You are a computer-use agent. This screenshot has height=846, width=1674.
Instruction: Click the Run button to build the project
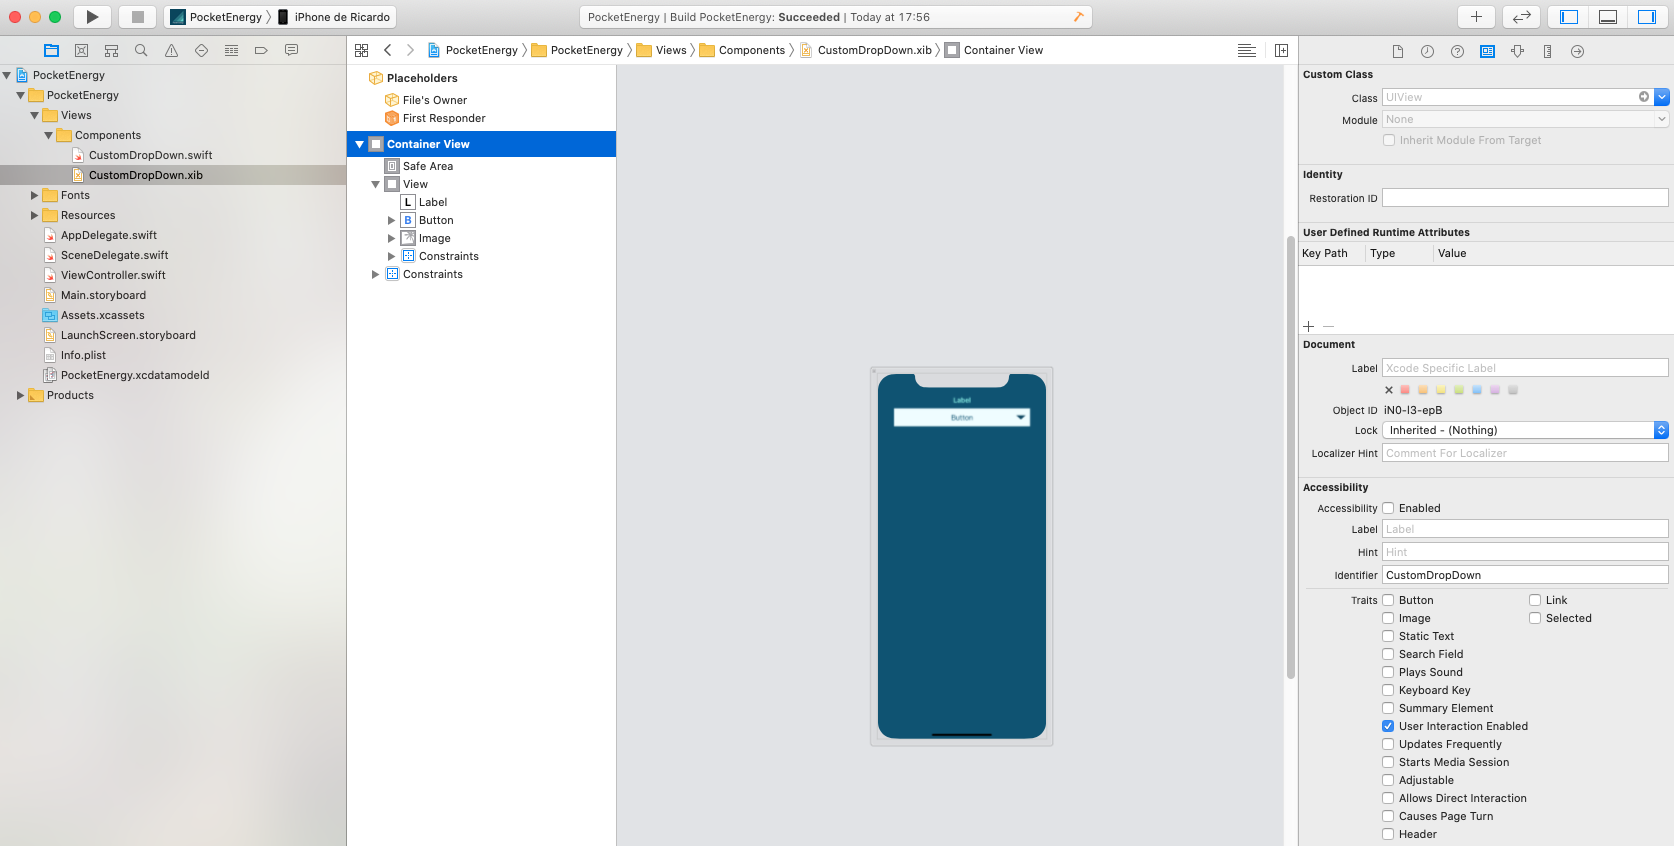[x=92, y=17]
